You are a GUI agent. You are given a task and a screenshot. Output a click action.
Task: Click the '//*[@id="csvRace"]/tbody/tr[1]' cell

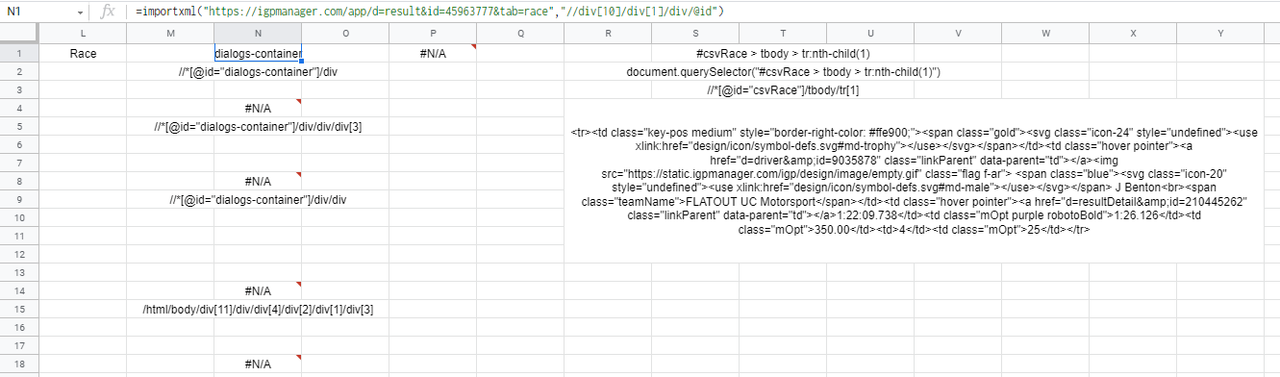pos(783,90)
